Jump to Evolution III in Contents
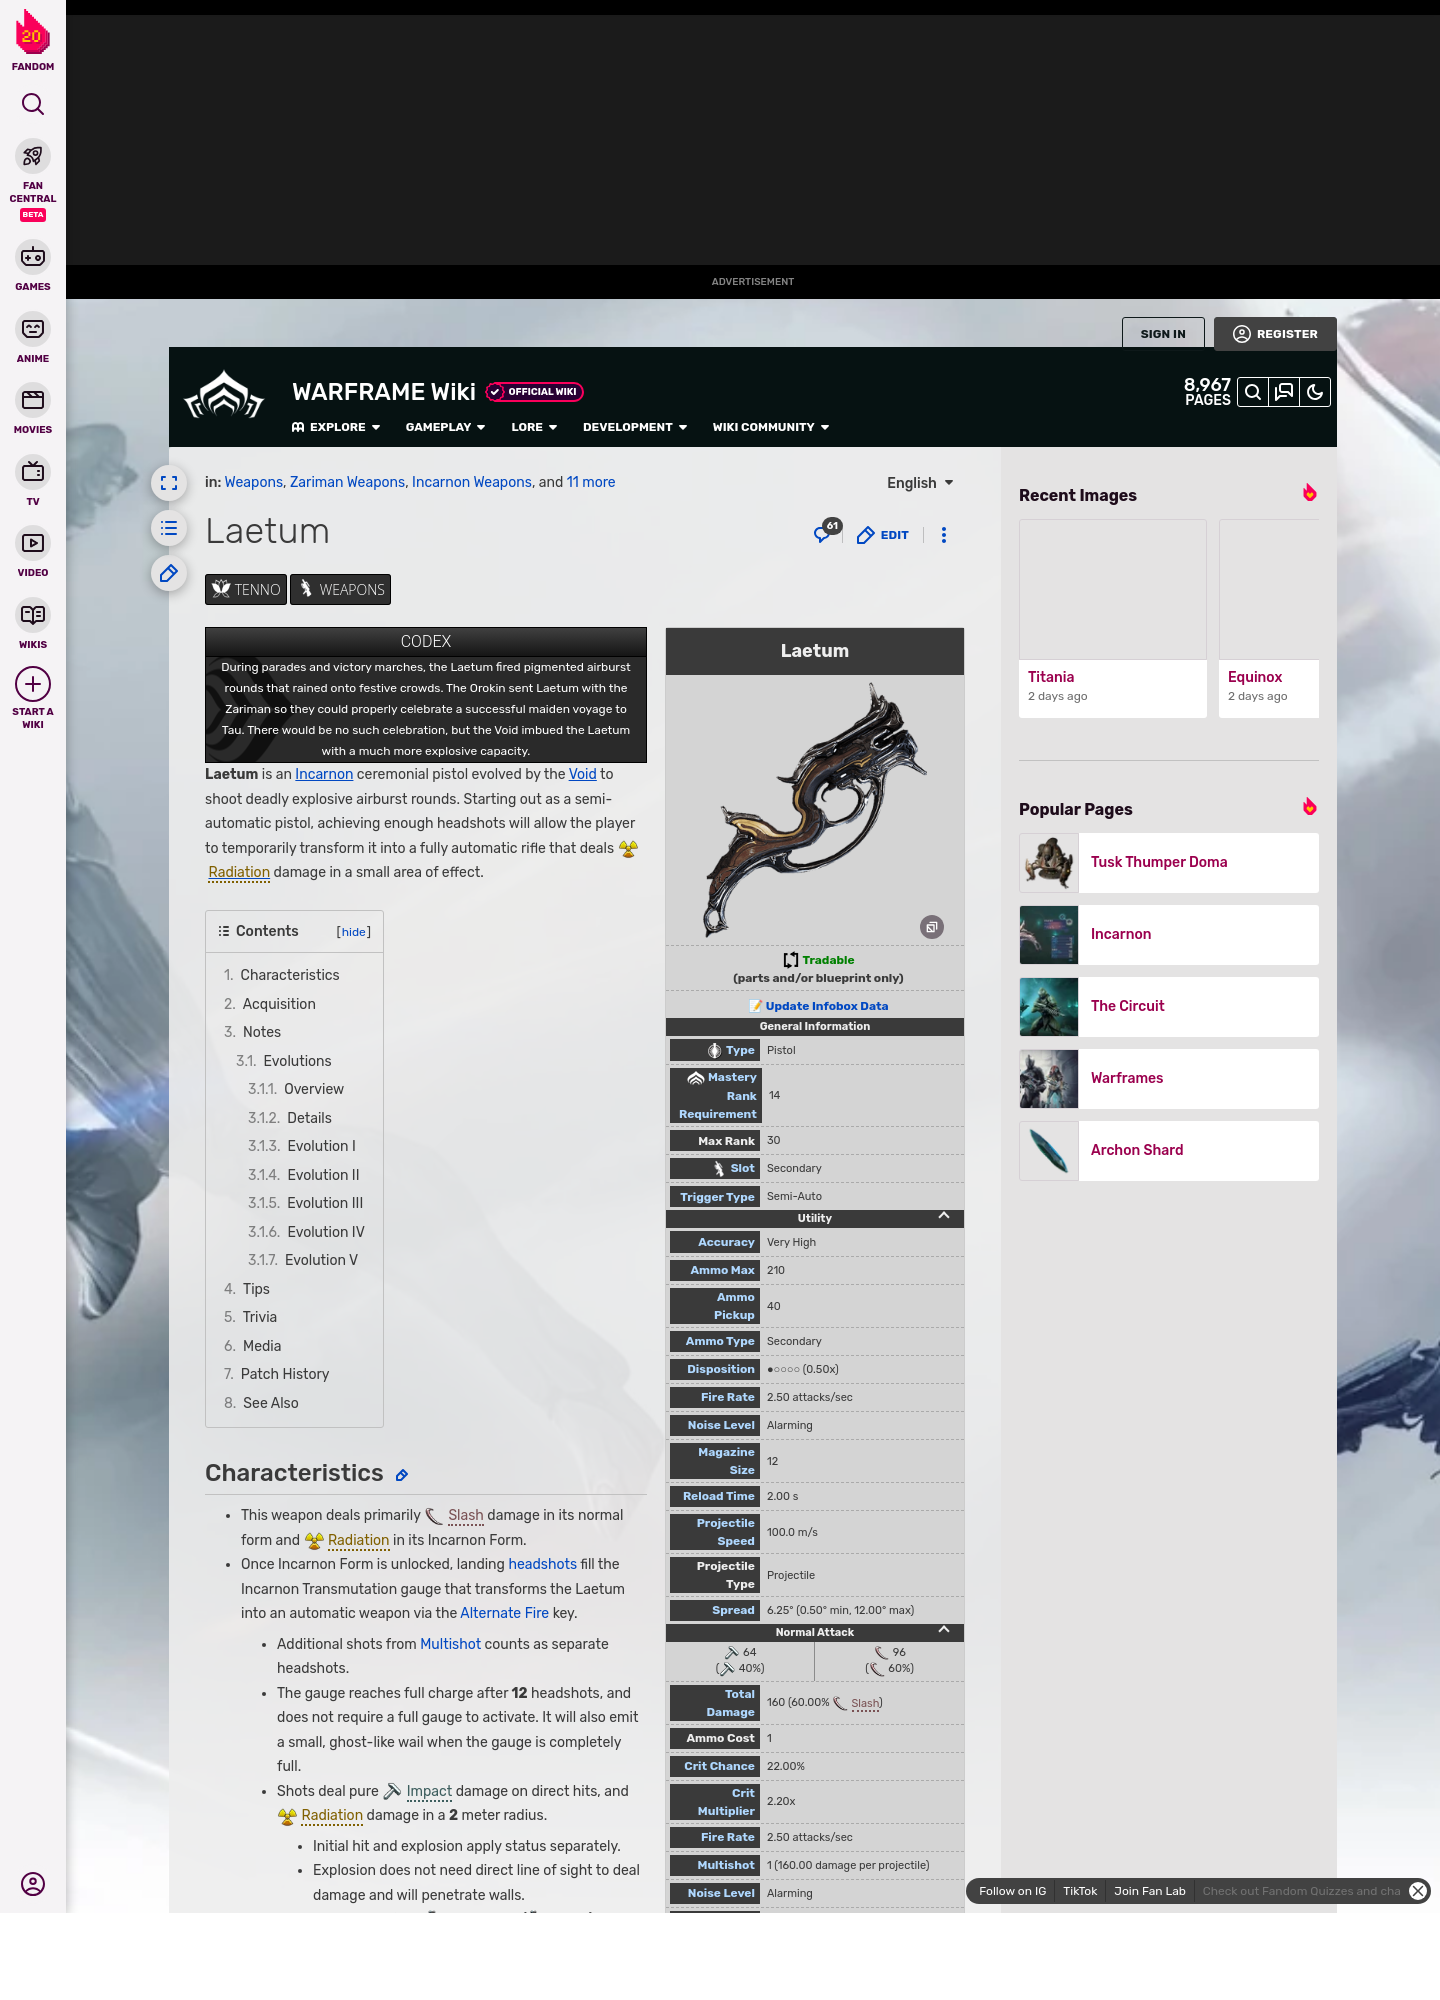 coord(325,1203)
